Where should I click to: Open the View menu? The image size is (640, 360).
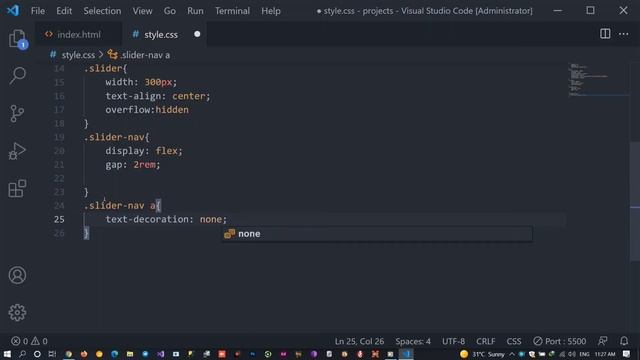(142, 11)
